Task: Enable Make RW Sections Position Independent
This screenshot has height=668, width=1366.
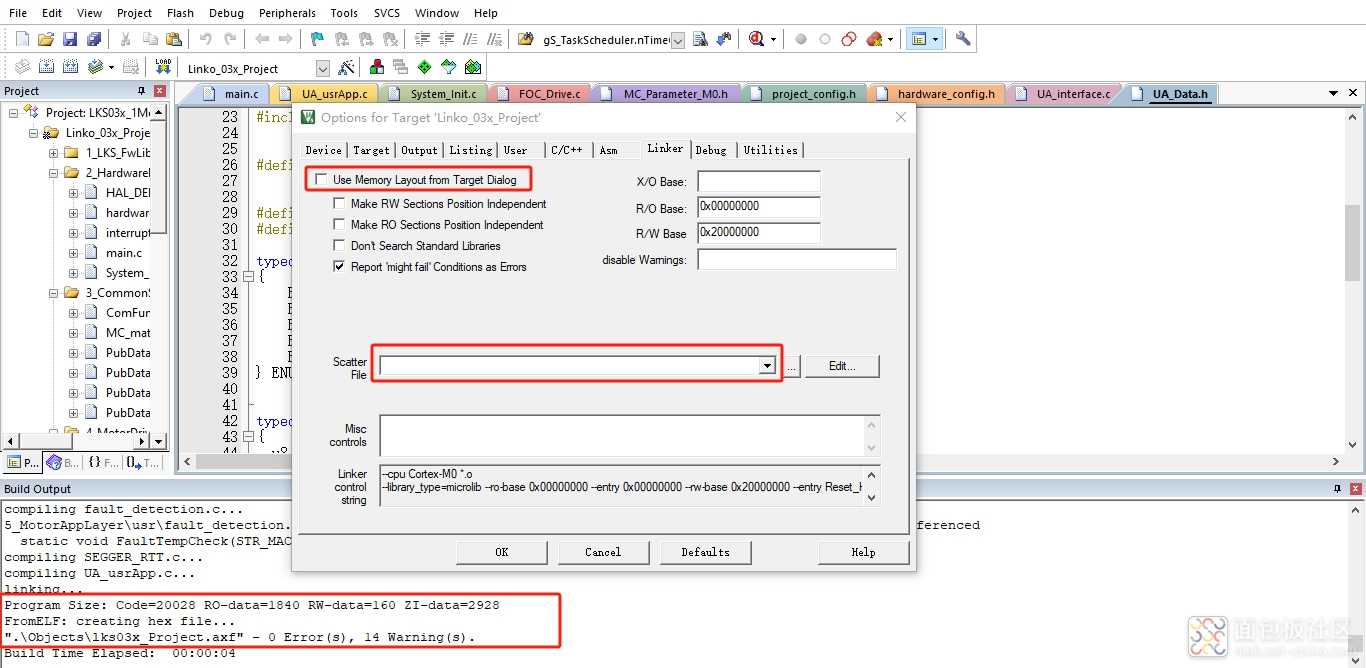Action: click(x=339, y=204)
